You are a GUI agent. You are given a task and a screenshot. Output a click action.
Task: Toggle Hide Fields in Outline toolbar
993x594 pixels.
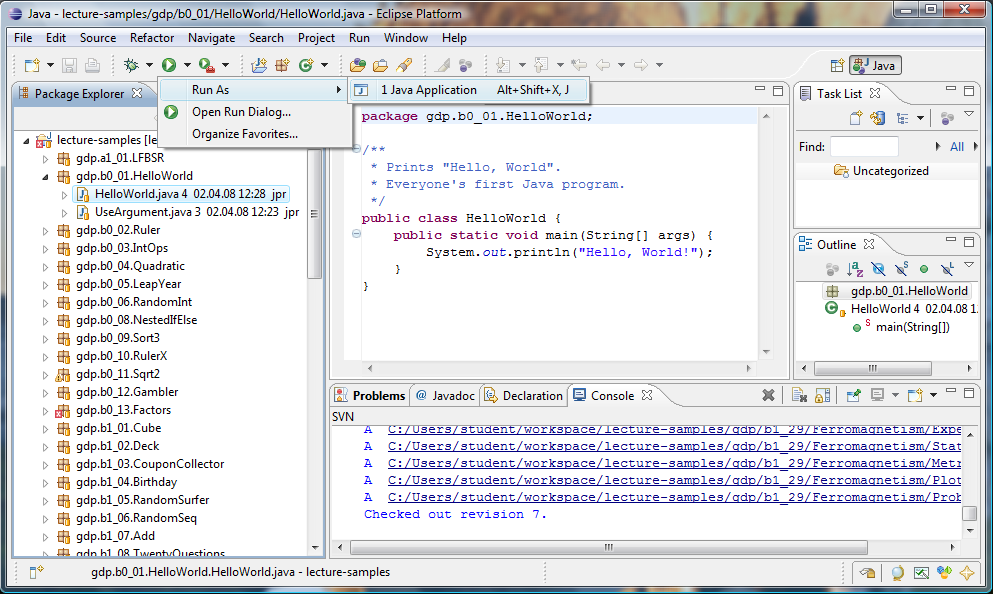(x=878, y=269)
